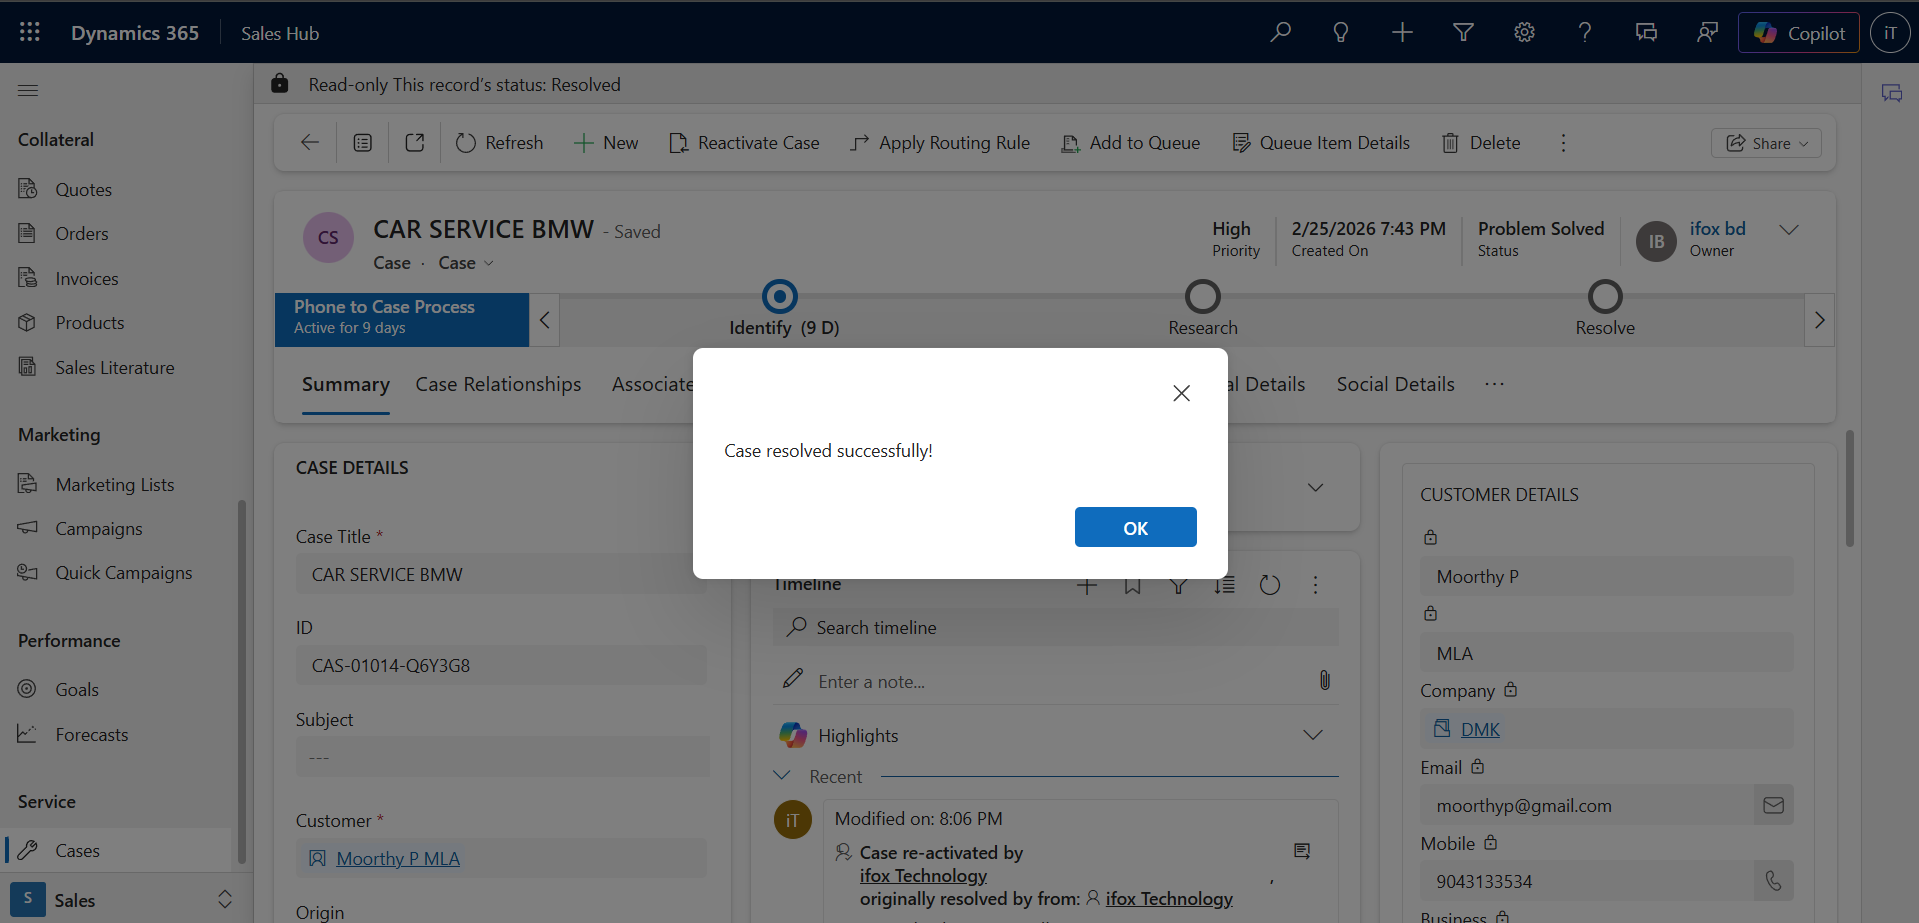Open global search in the top navigation

(1280, 32)
